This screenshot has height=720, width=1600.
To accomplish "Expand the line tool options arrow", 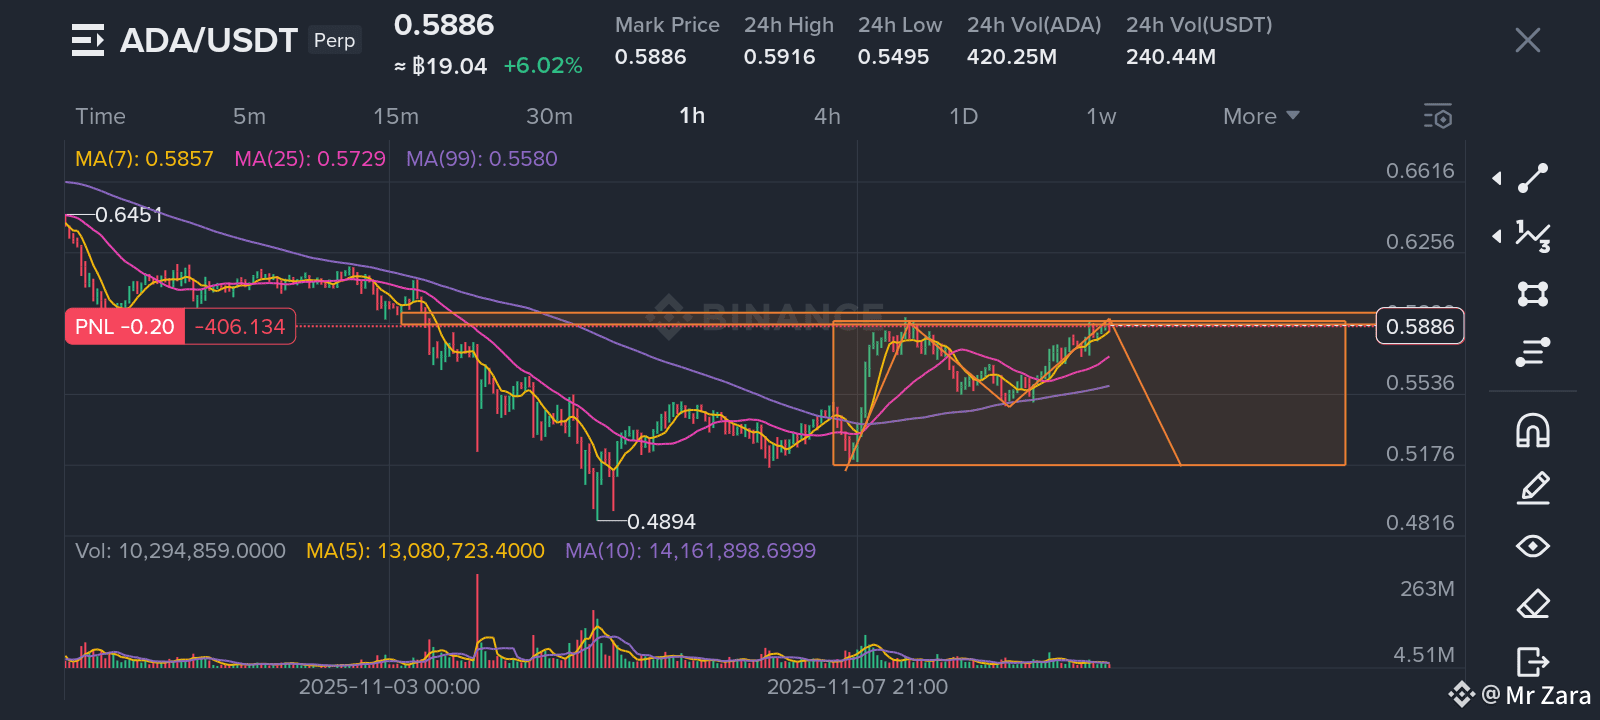I will point(1497,178).
